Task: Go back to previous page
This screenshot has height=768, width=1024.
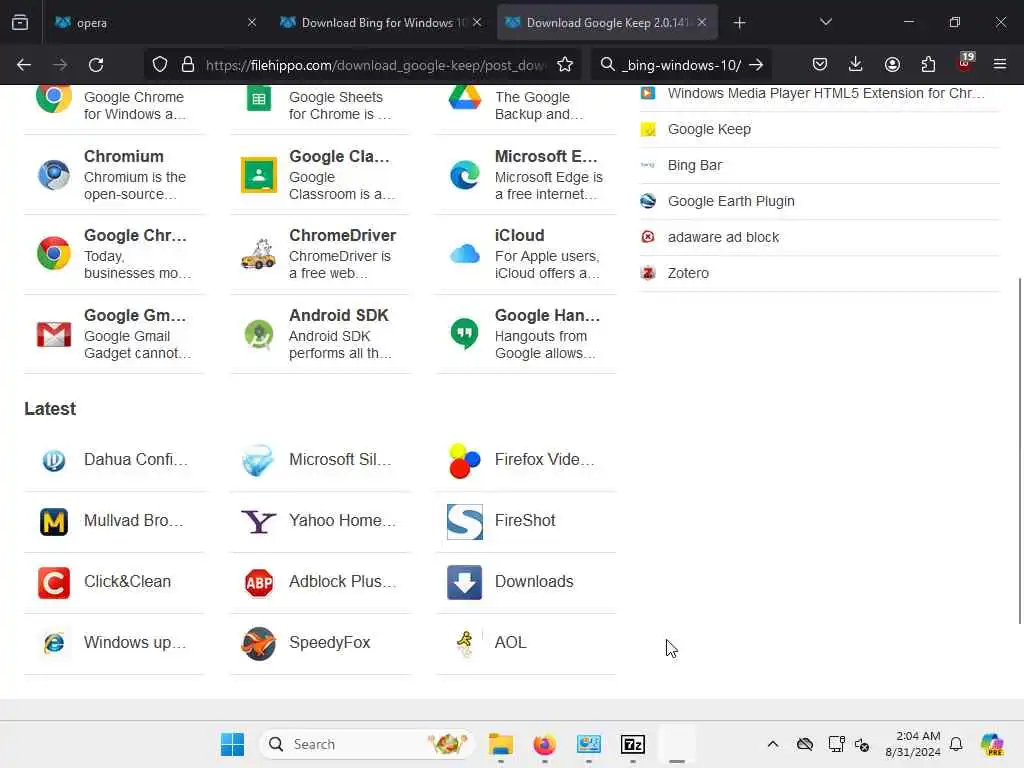Action: [x=24, y=64]
